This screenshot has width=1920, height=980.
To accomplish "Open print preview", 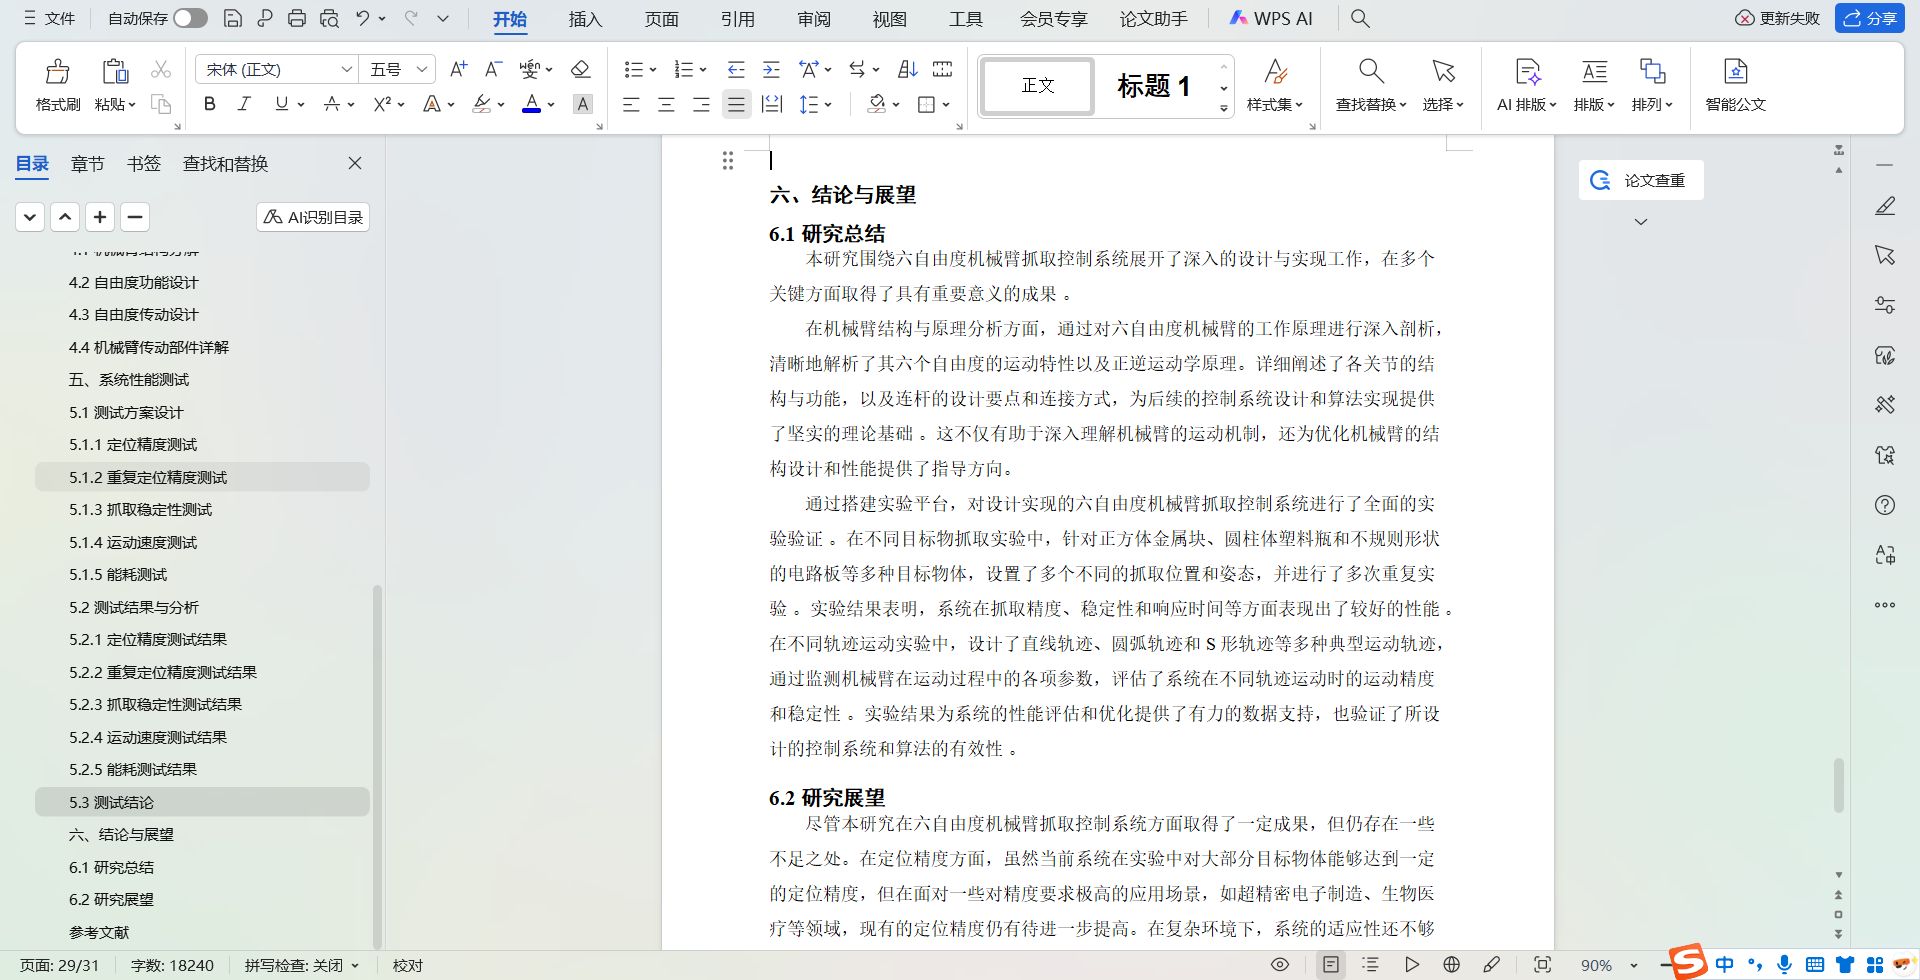I will coord(329,18).
